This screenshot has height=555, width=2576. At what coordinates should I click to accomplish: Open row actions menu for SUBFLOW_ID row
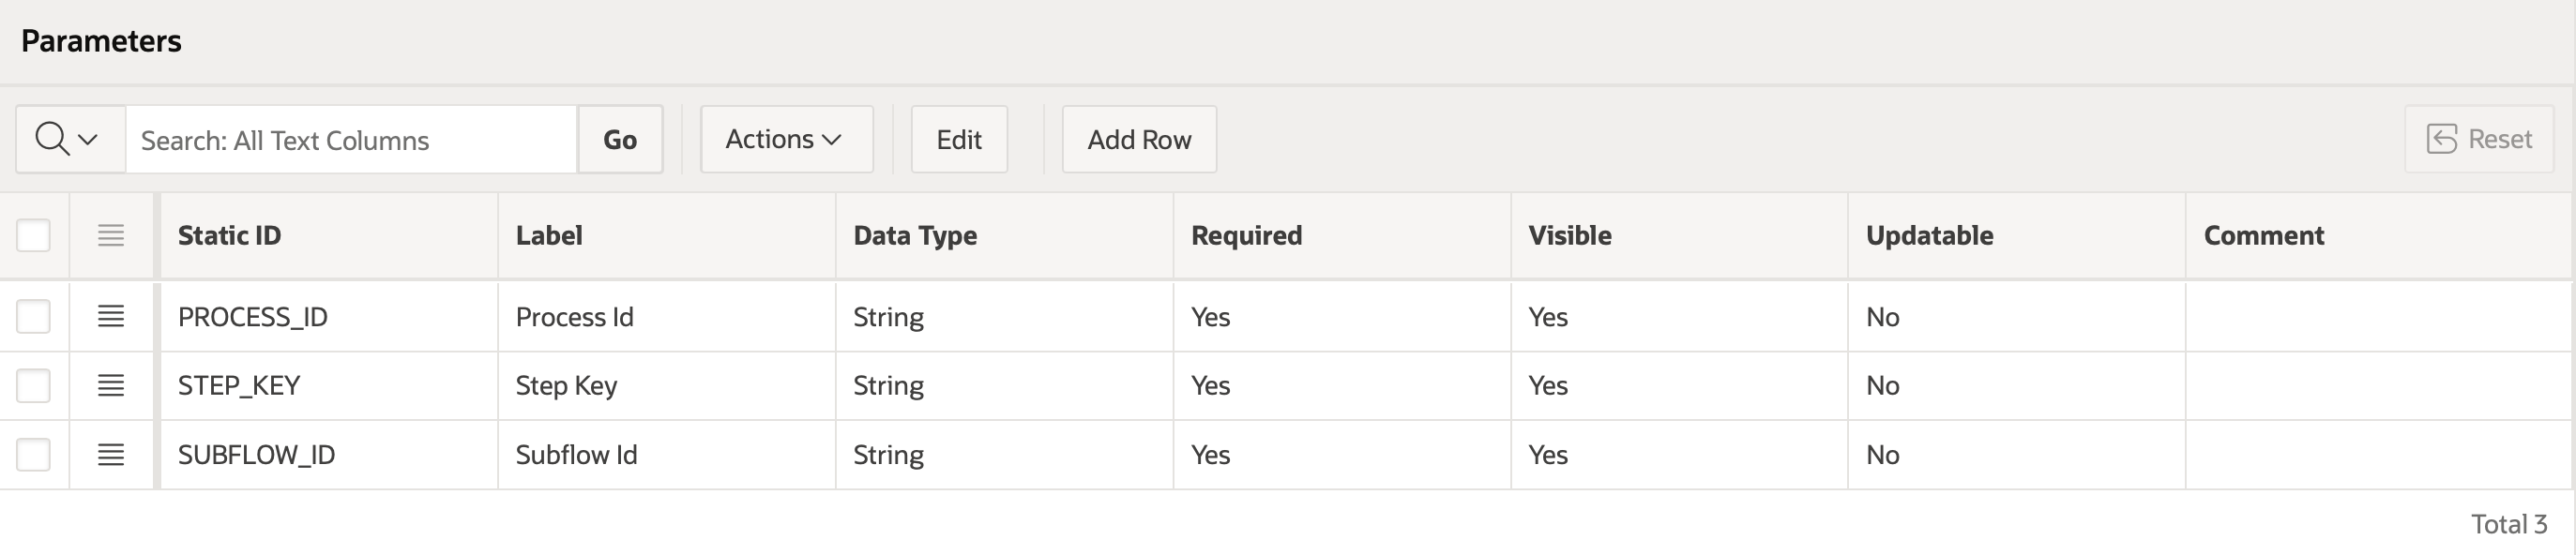click(x=111, y=454)
